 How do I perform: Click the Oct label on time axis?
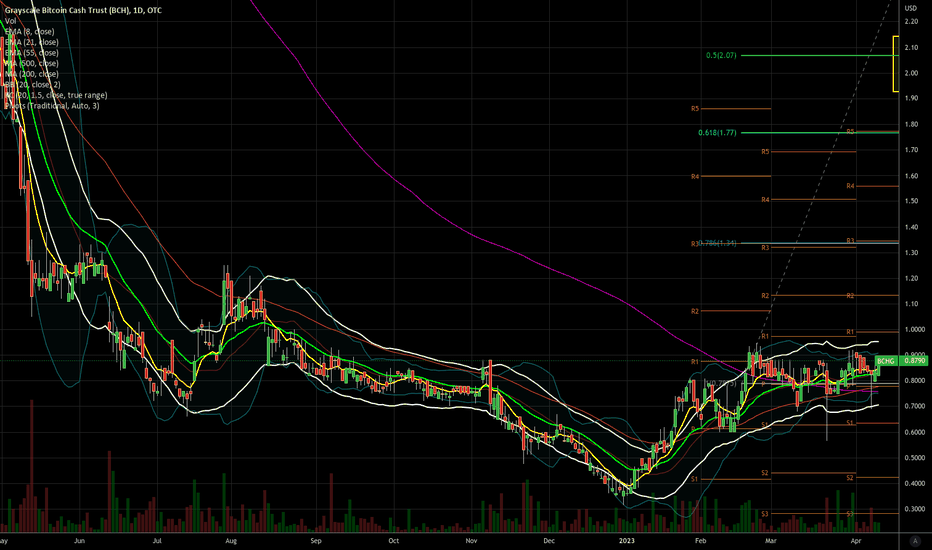tap(393, 541)
